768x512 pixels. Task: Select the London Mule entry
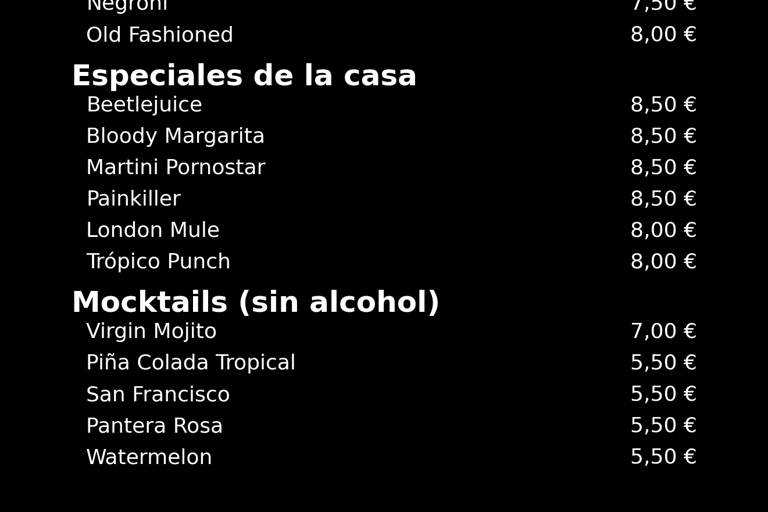153,230
